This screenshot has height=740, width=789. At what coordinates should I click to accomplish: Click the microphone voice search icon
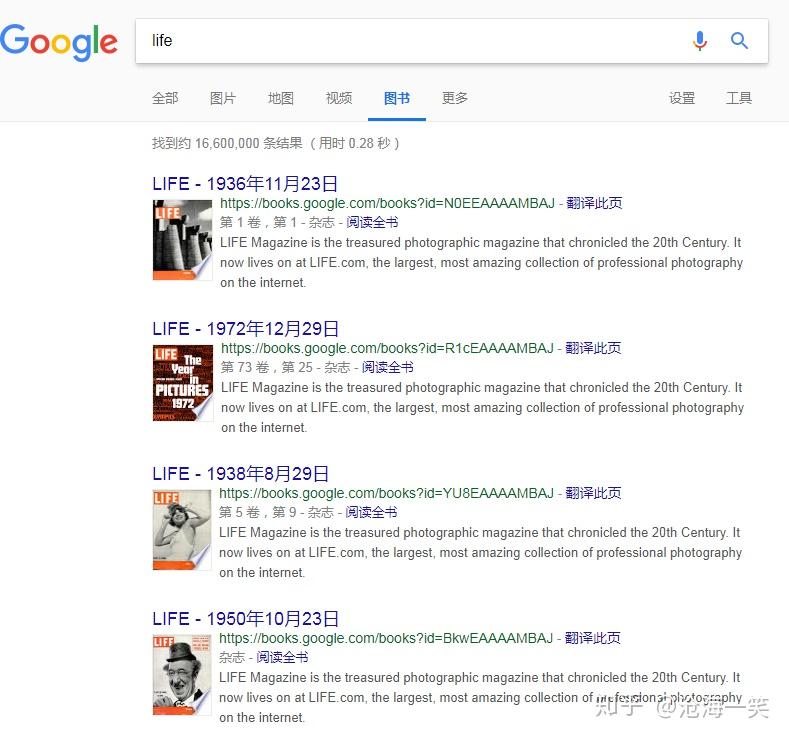pos(699,41)
